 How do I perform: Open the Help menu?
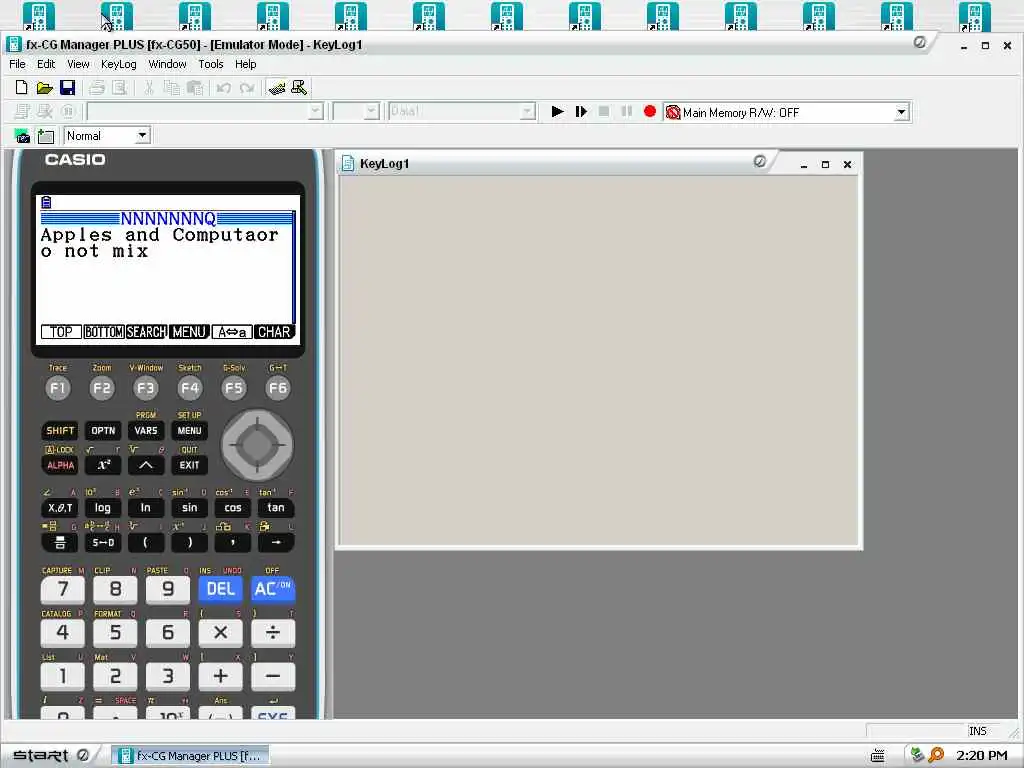coord(246,64)
